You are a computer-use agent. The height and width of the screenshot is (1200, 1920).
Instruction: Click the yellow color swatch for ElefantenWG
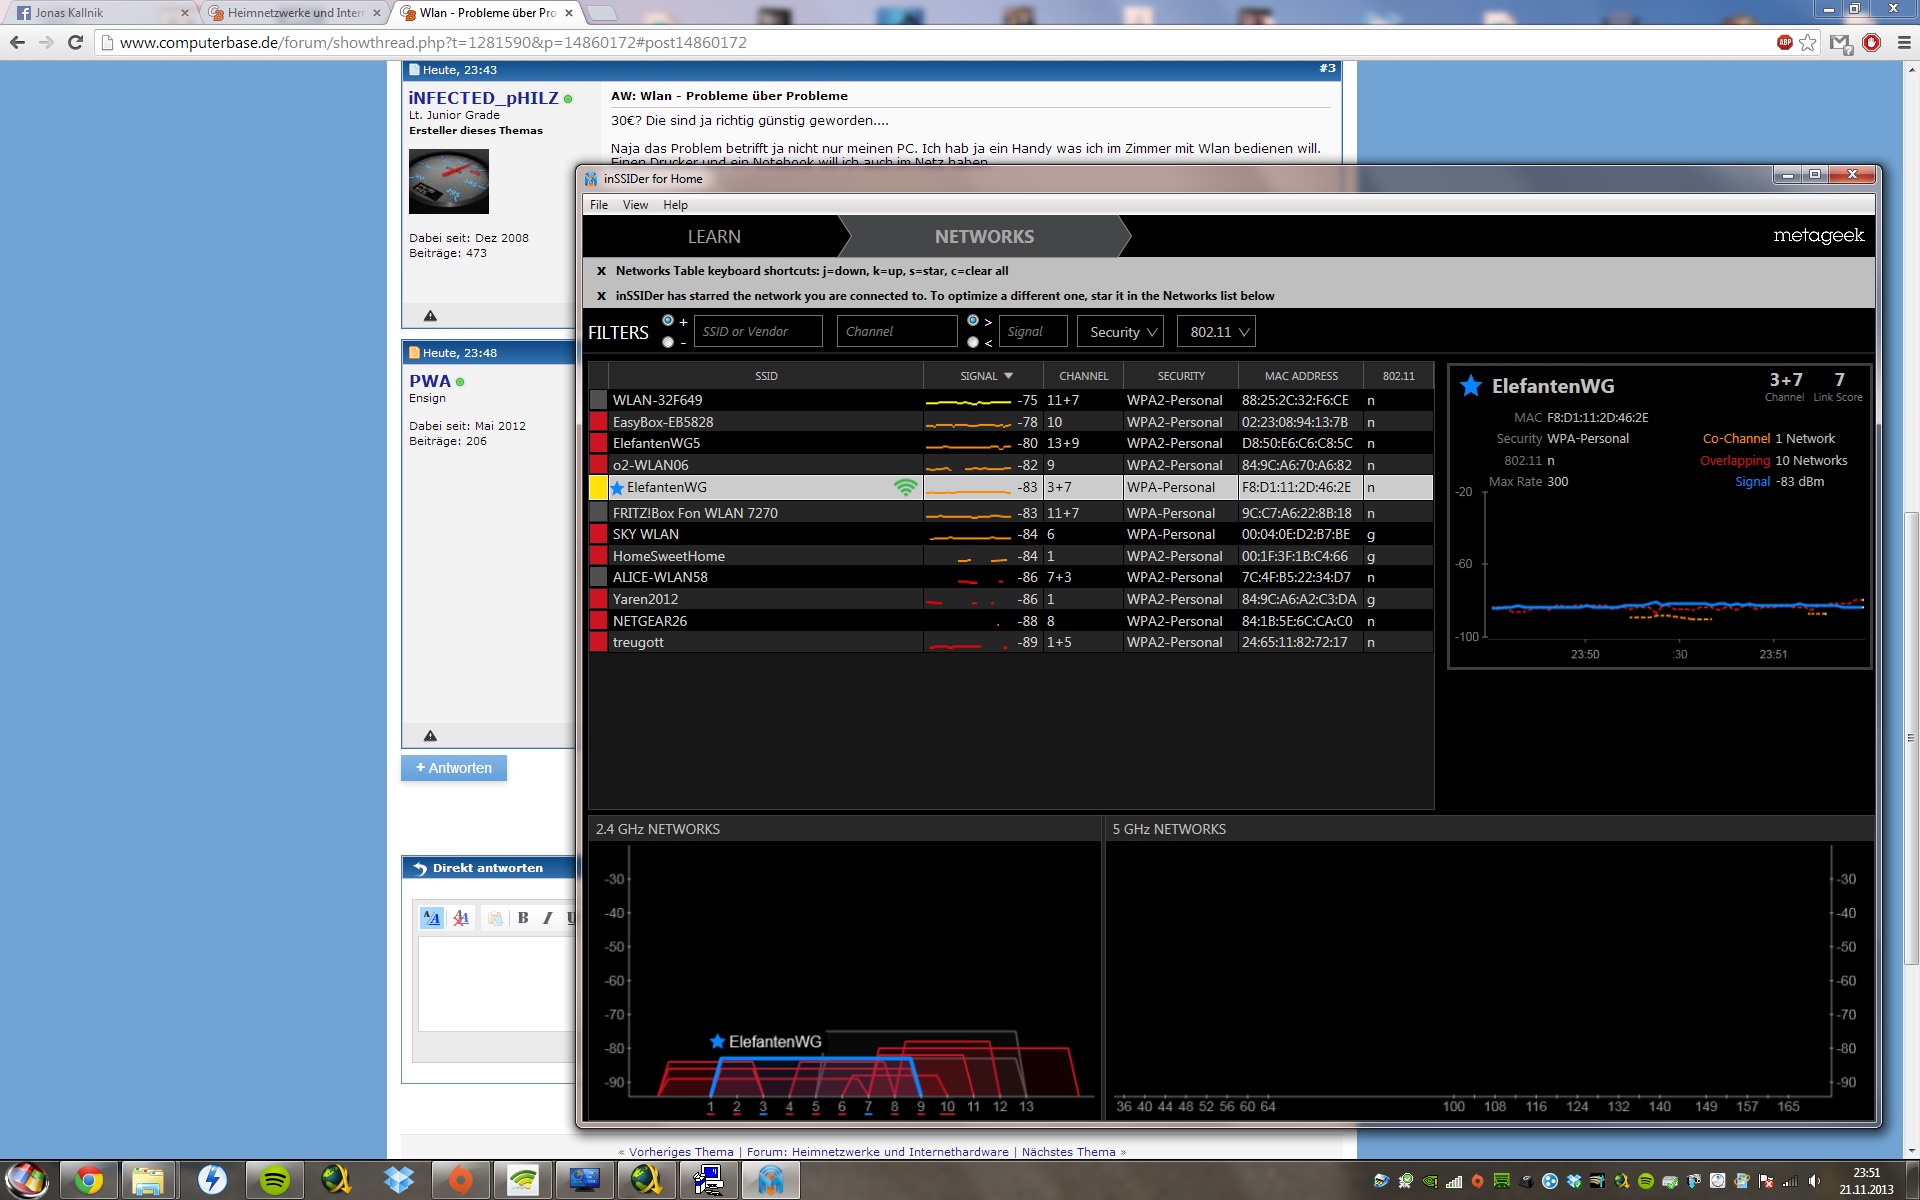pyautogui.click(x=598, y=488)
